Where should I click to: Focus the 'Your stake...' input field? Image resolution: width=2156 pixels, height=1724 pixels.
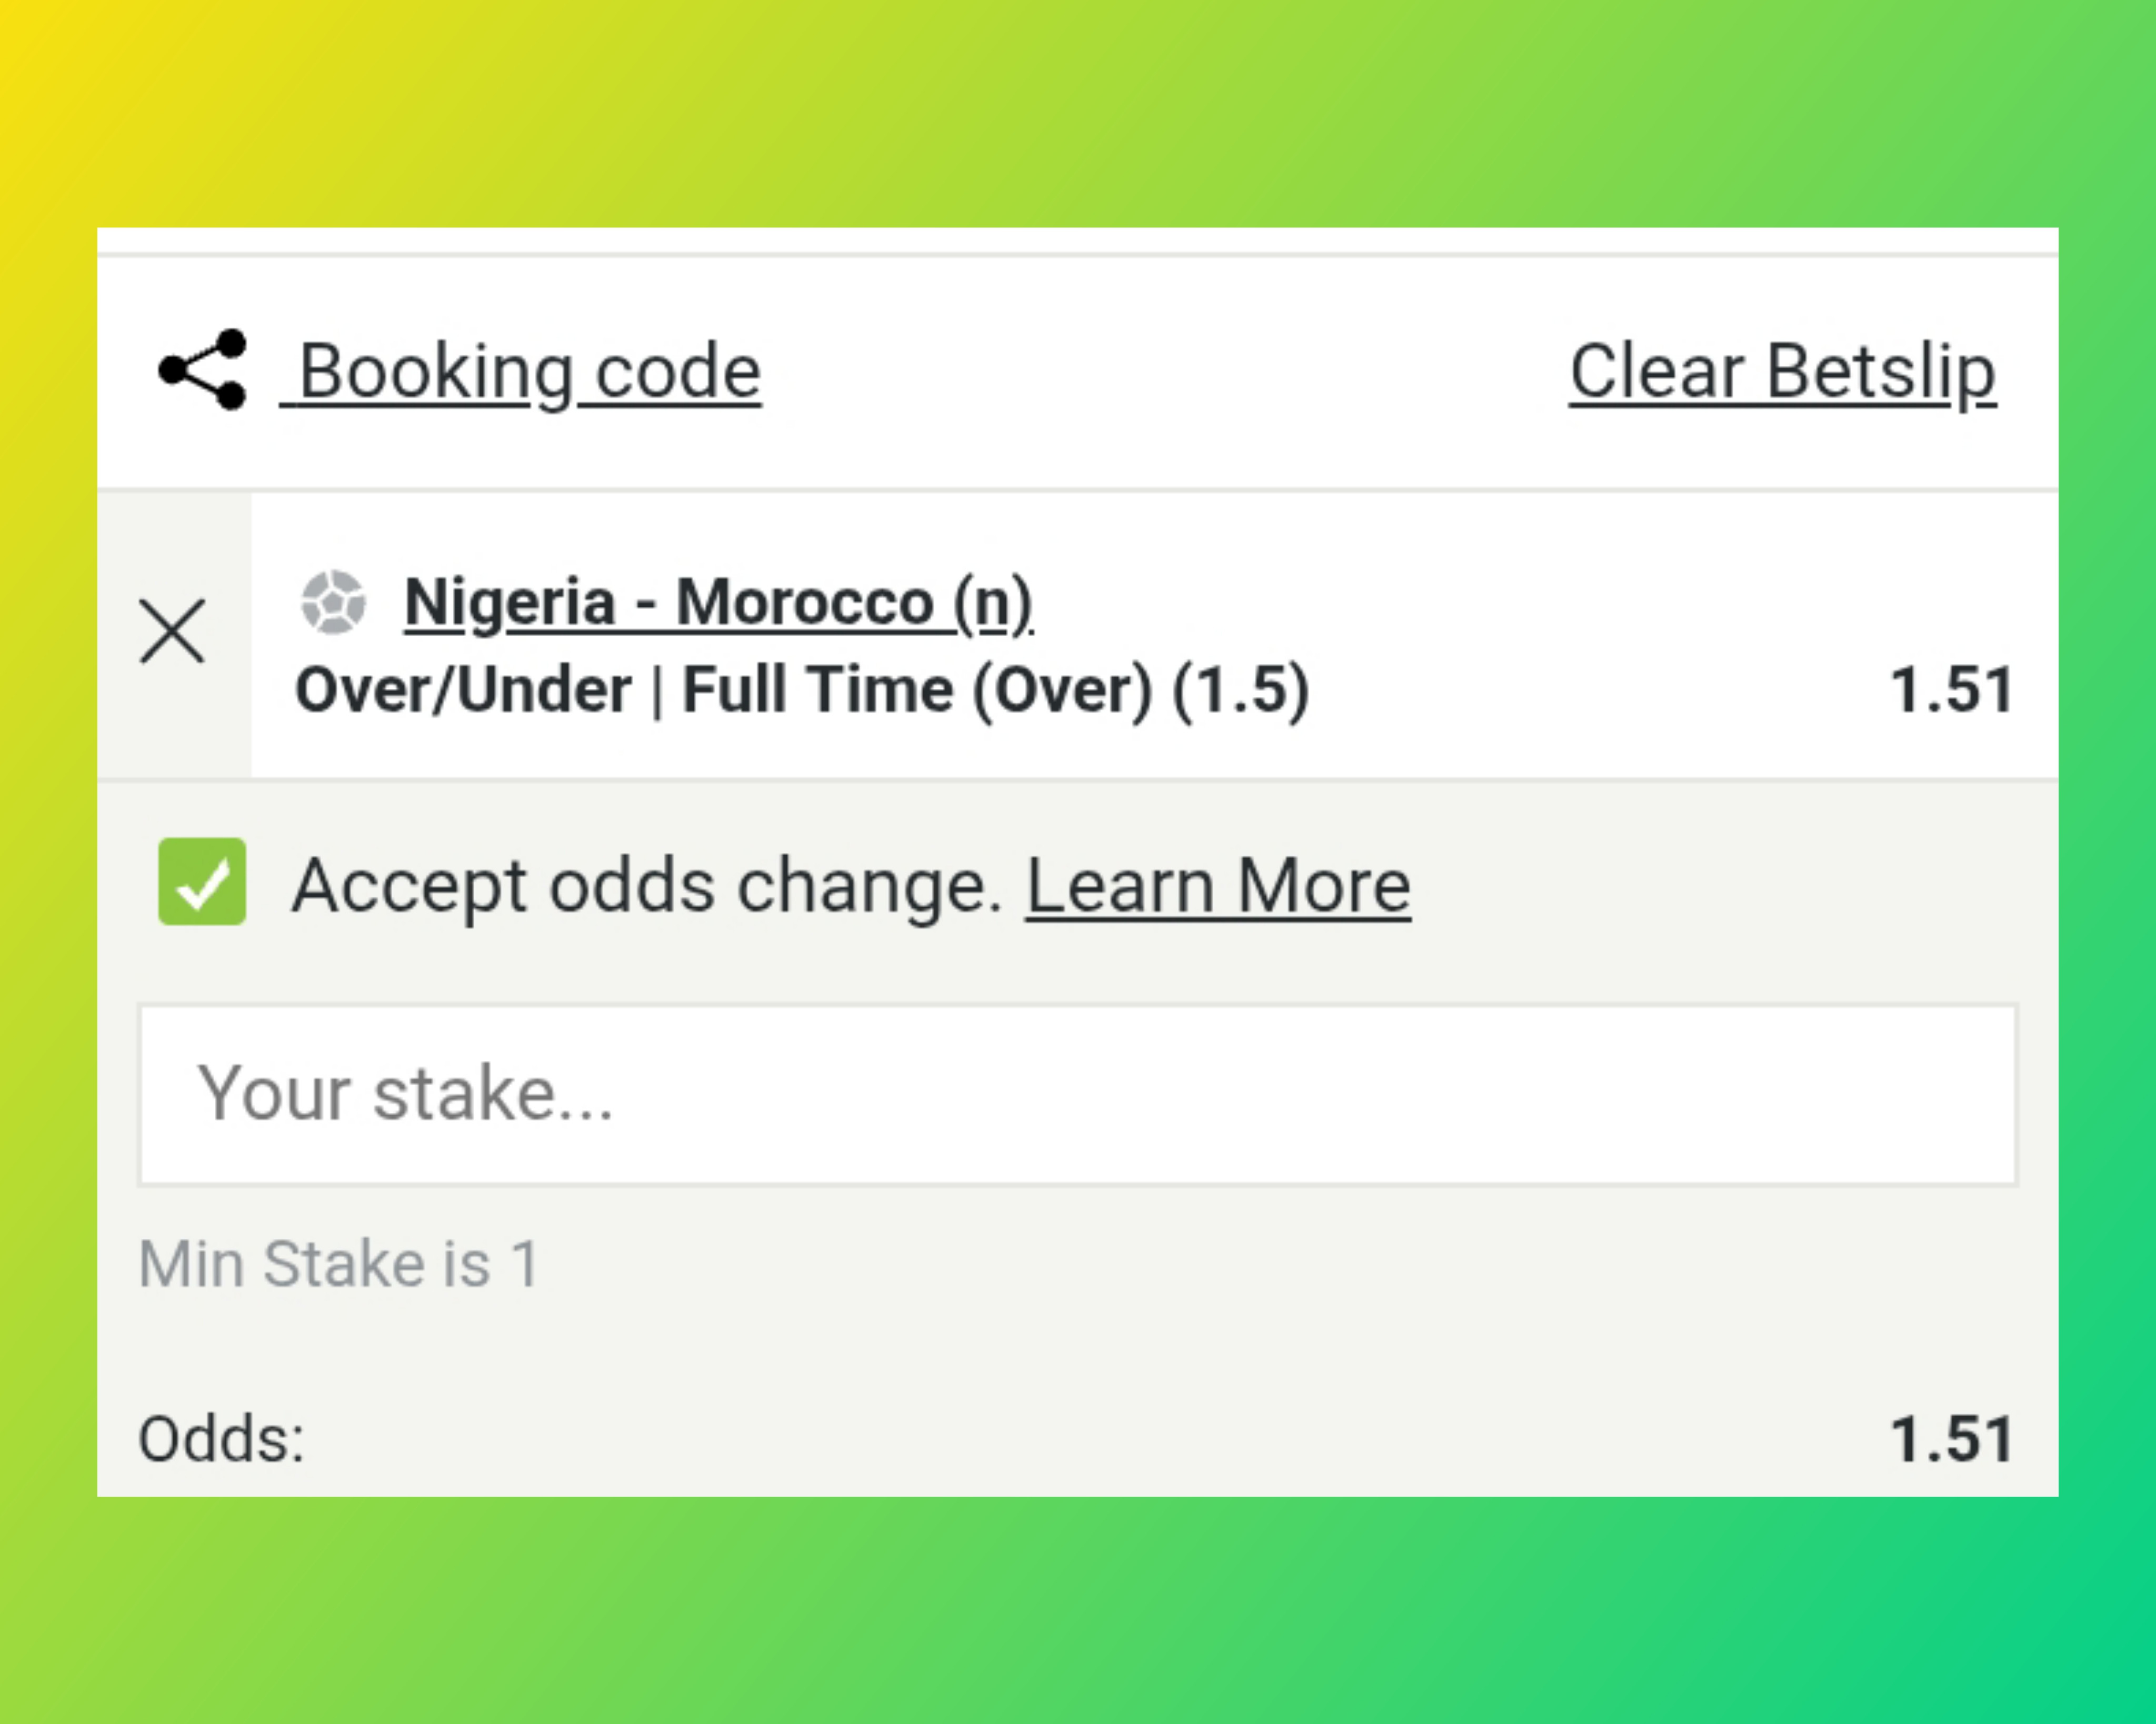tap(1077, 1095)
